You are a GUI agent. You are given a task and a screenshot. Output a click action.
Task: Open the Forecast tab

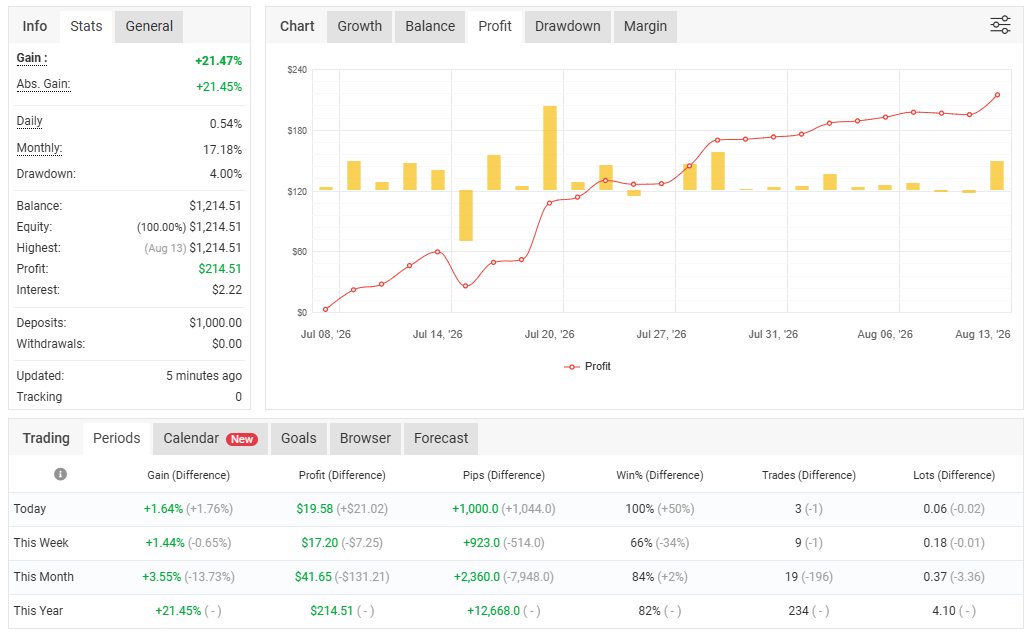[441, 438]
